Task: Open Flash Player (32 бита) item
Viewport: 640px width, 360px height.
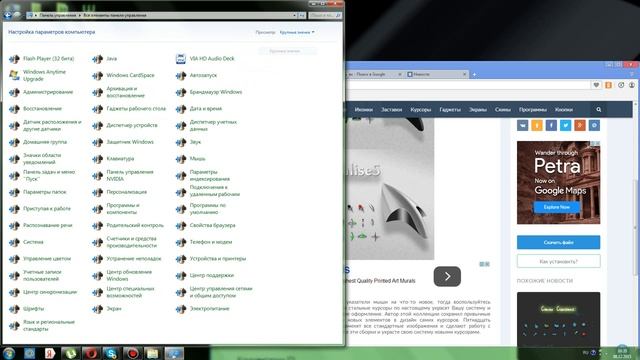Action: click(x=42, y=59)
